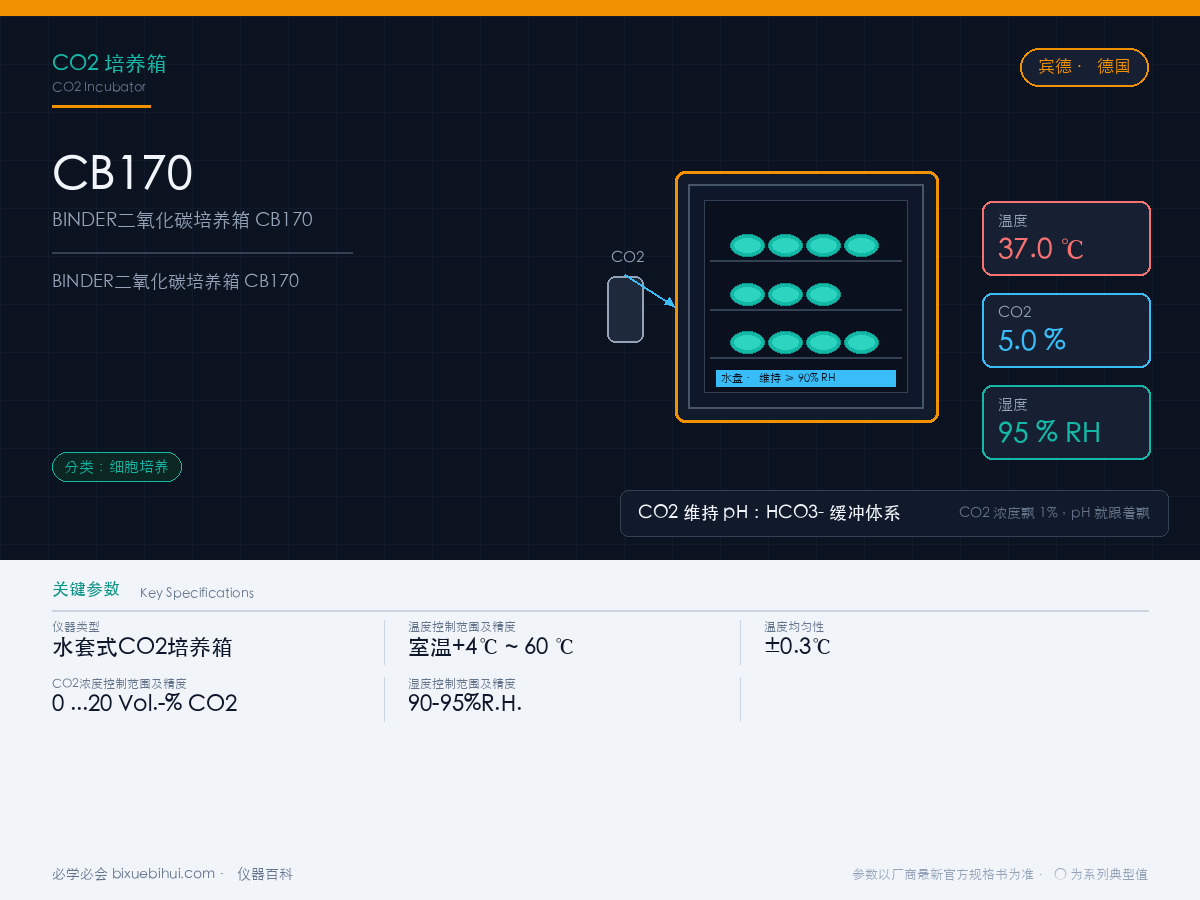Open the 仪器百科 footer link
This screenshot has height=900, width=1200.
(265, 874)
